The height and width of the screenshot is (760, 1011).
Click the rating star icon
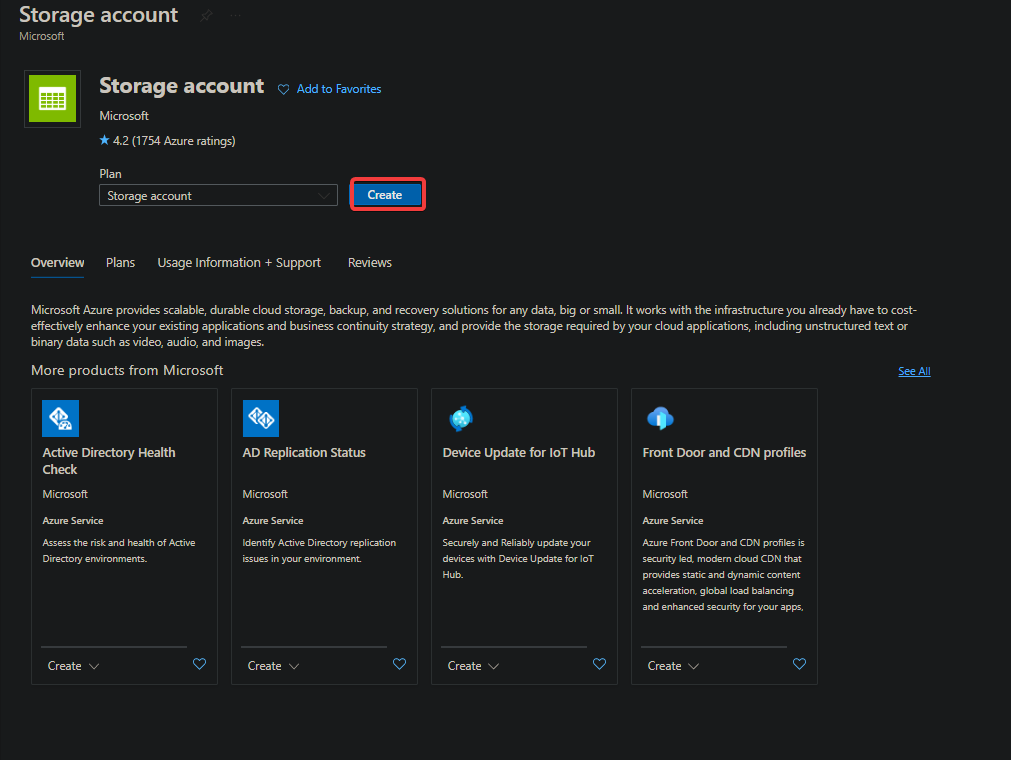[x=104, y=140]
